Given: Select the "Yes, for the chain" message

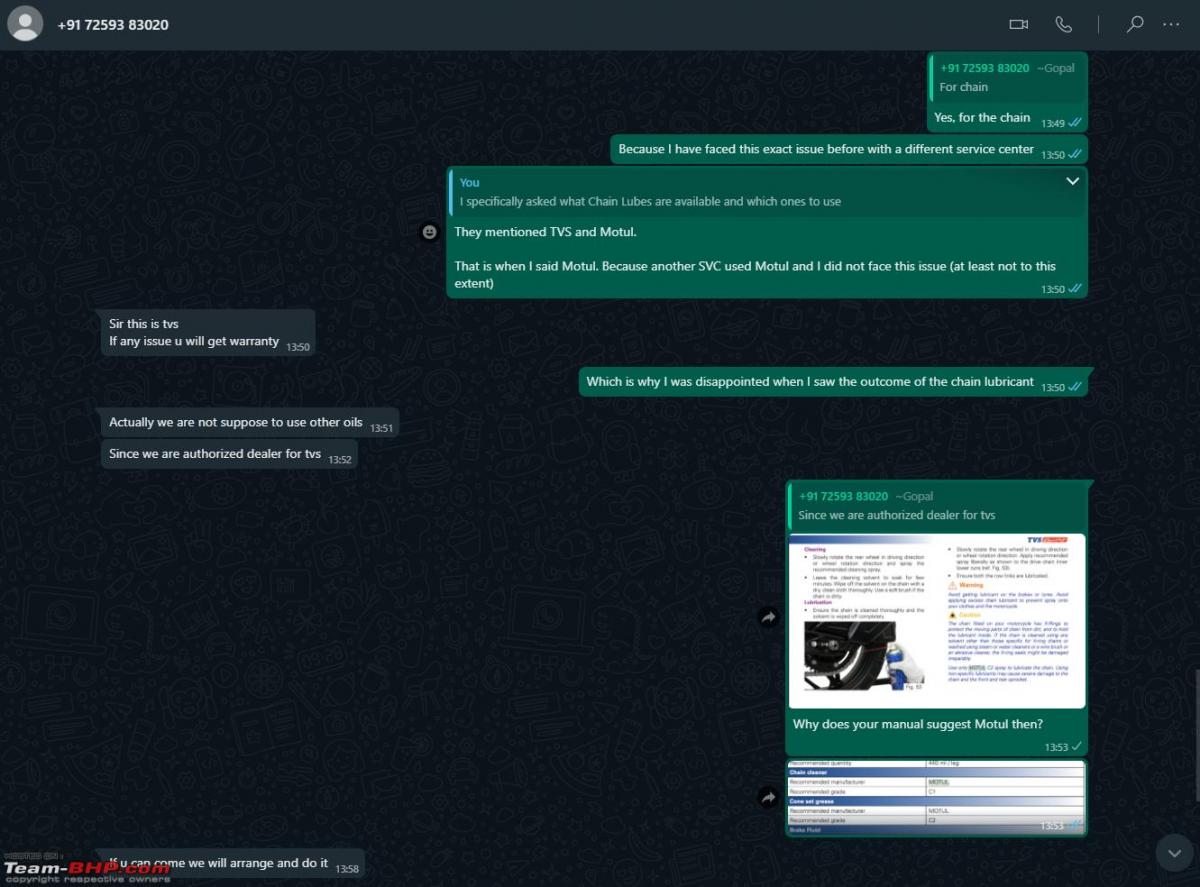Looking at the screenshot, I should (x=982, y=117).
